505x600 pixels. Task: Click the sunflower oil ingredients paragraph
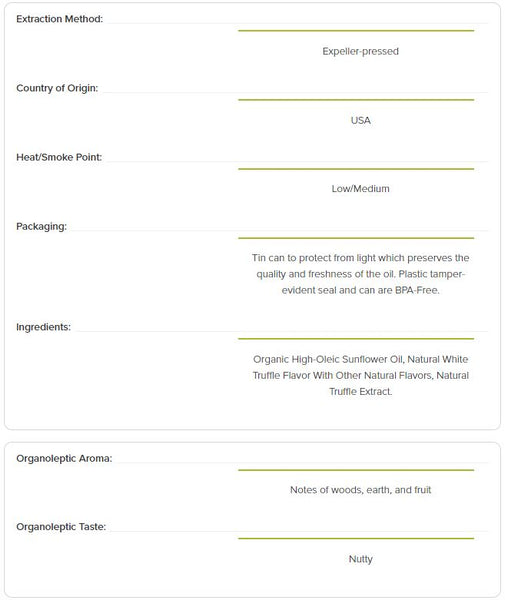[x=360, y=375]
